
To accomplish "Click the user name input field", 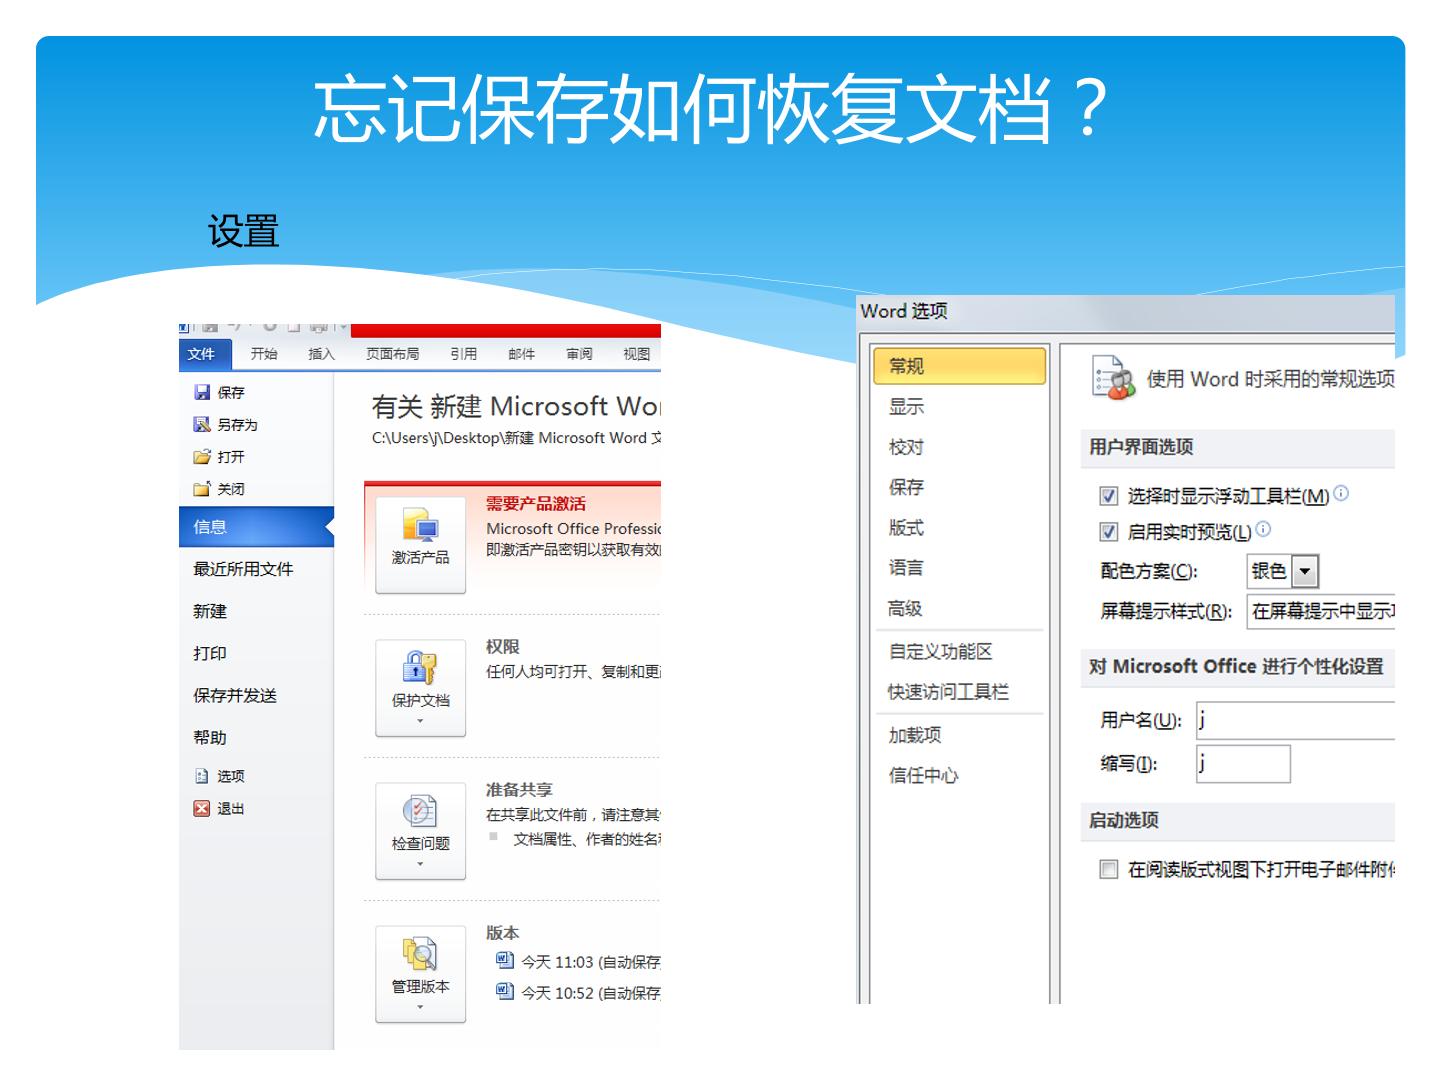I will (x=1295, y=720).
